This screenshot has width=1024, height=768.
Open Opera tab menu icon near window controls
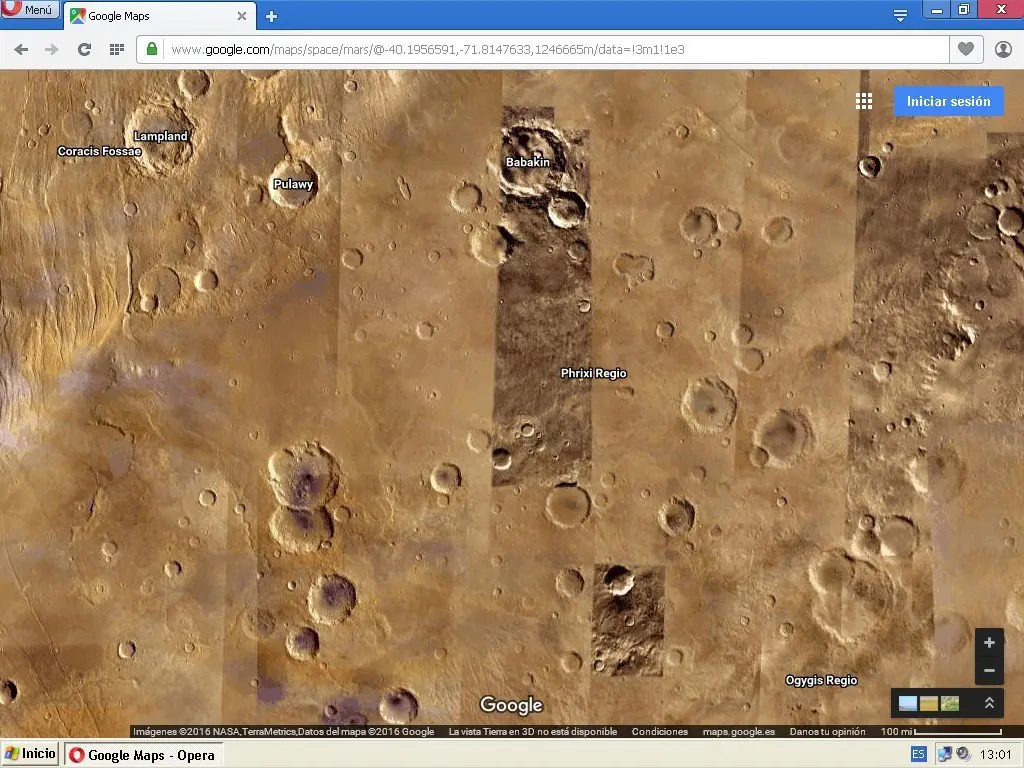click(900, 15)
